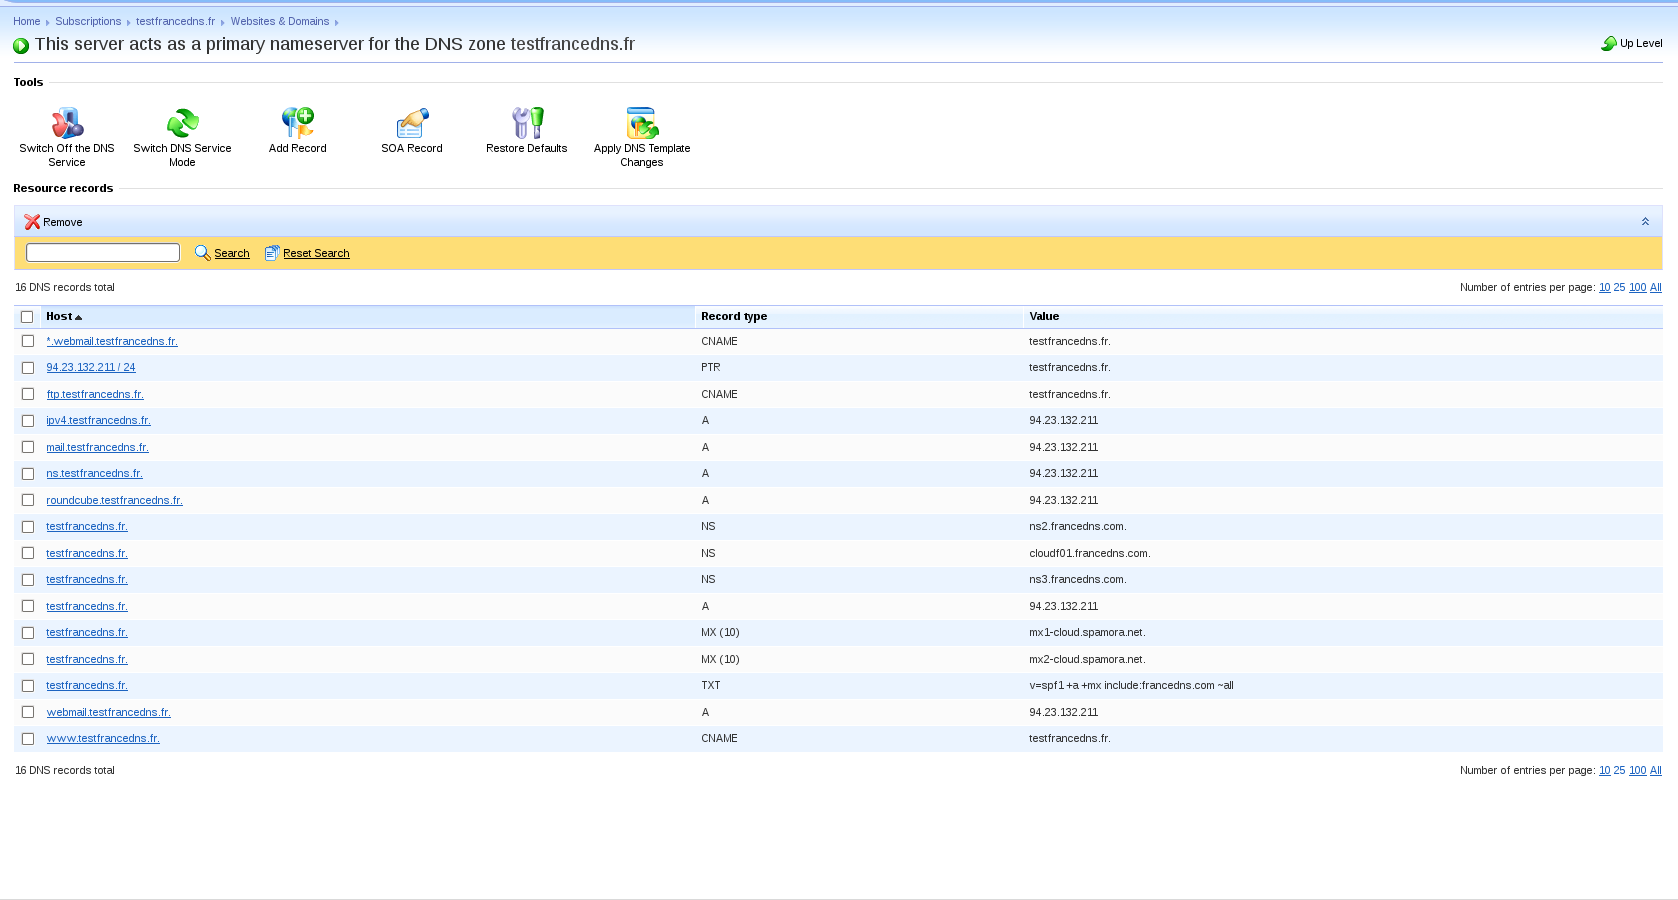
Task: Click the Reset Search icon
Action: tap(271, 253)
